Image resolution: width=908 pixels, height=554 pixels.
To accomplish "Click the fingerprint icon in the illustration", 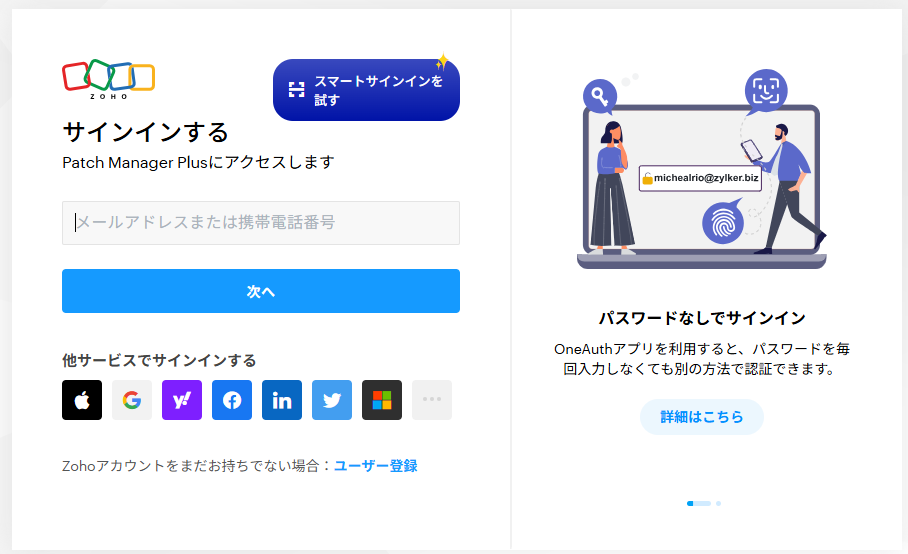I will tap(723, 223).
